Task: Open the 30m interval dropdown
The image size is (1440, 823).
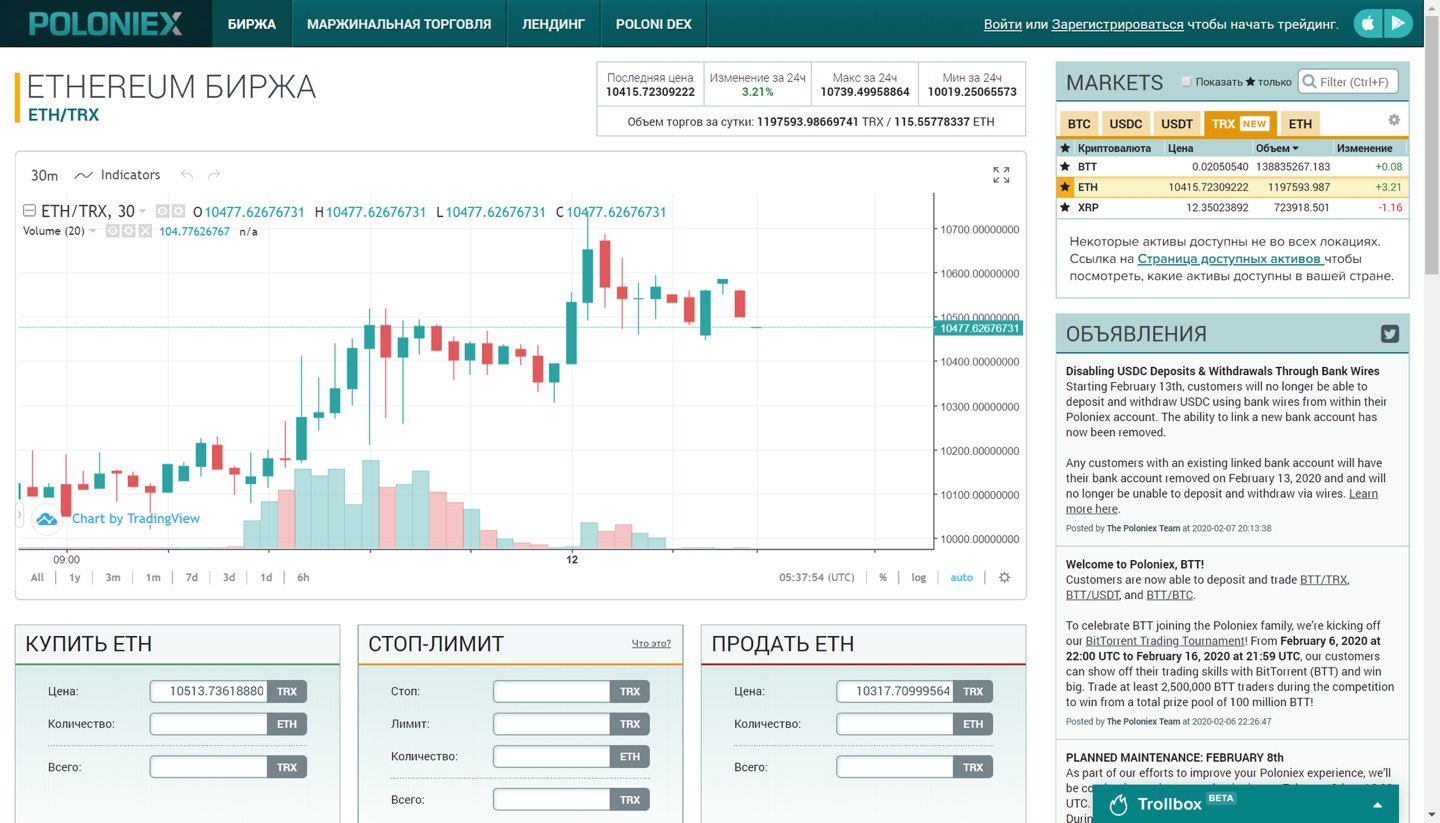Action: [x=44, y=175]
